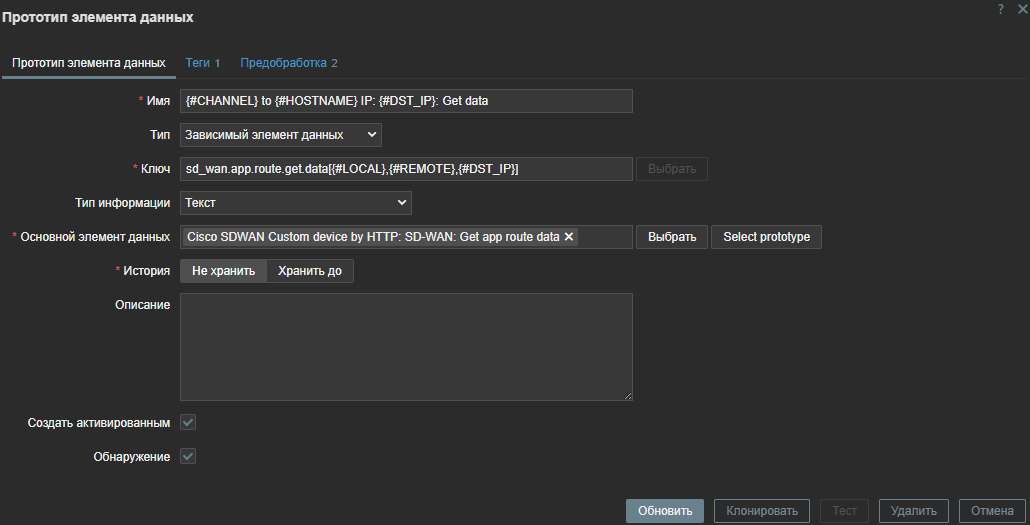Image resolution: width=1030 pixels, height=525 pixels.
Task: Click the help question mark icon
Action: 1001,9
